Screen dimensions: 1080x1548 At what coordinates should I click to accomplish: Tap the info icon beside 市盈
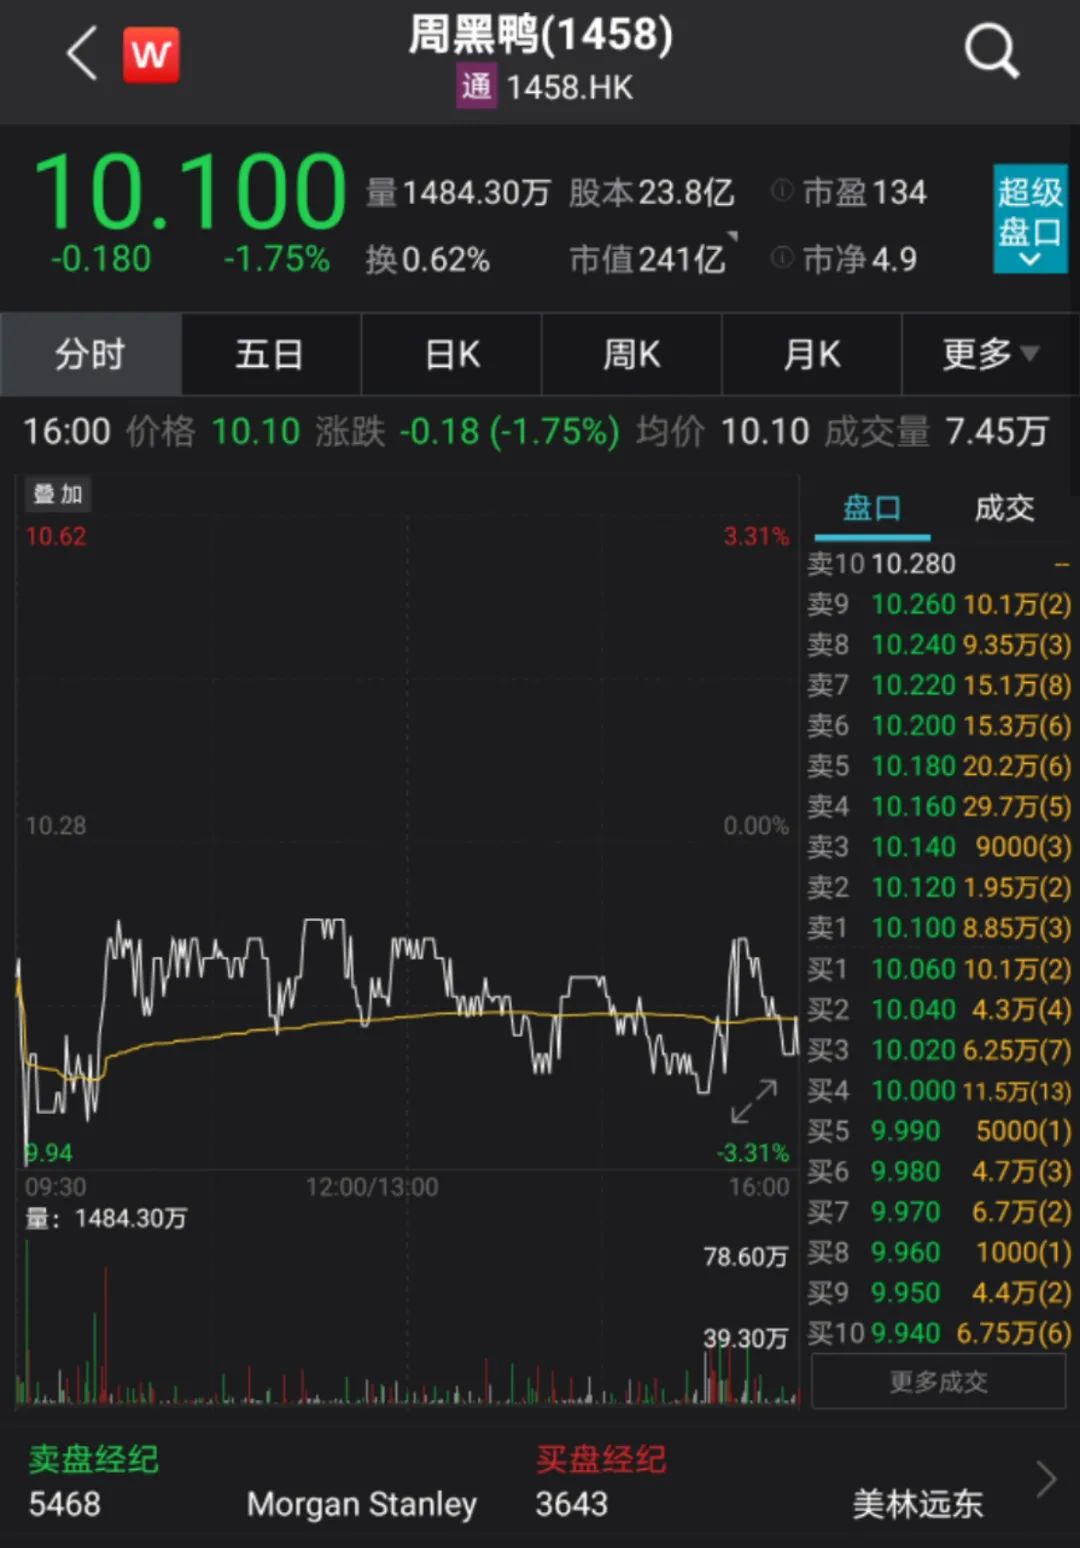pos(782,190)
